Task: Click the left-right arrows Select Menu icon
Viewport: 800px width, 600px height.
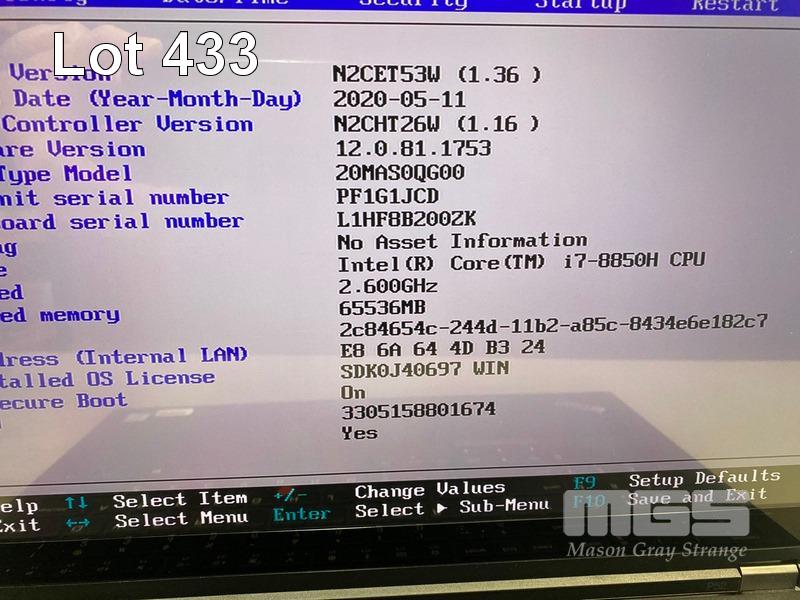Action: (x=77, y=523)
